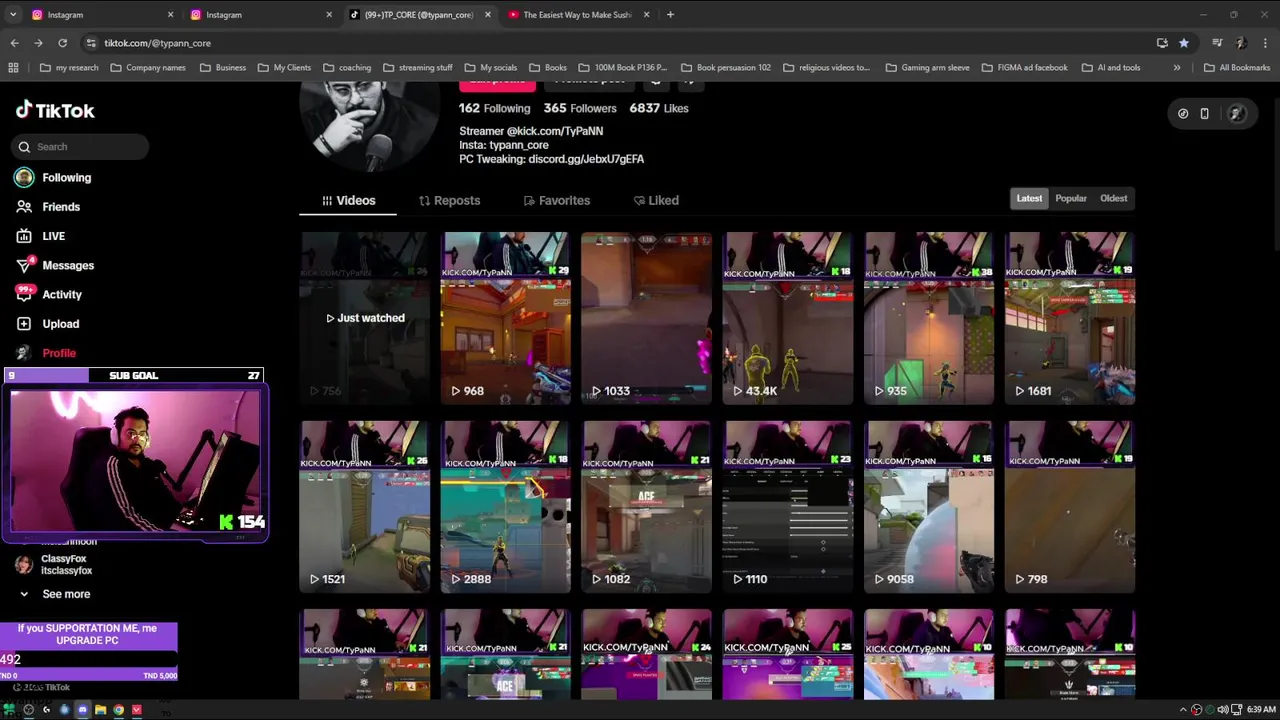1280x720 pixels.
Task: Open Chrome in the Windows taskbar
Action: [x=118, y=710]
